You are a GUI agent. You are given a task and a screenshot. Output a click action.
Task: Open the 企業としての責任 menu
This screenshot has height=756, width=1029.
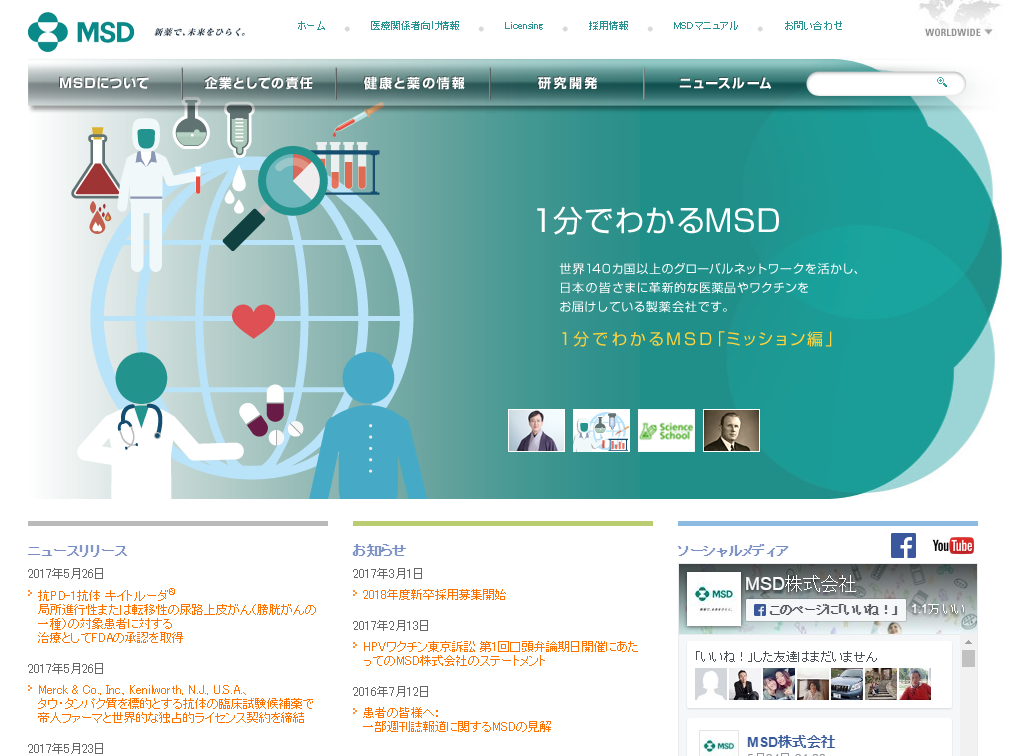[259, 83]
